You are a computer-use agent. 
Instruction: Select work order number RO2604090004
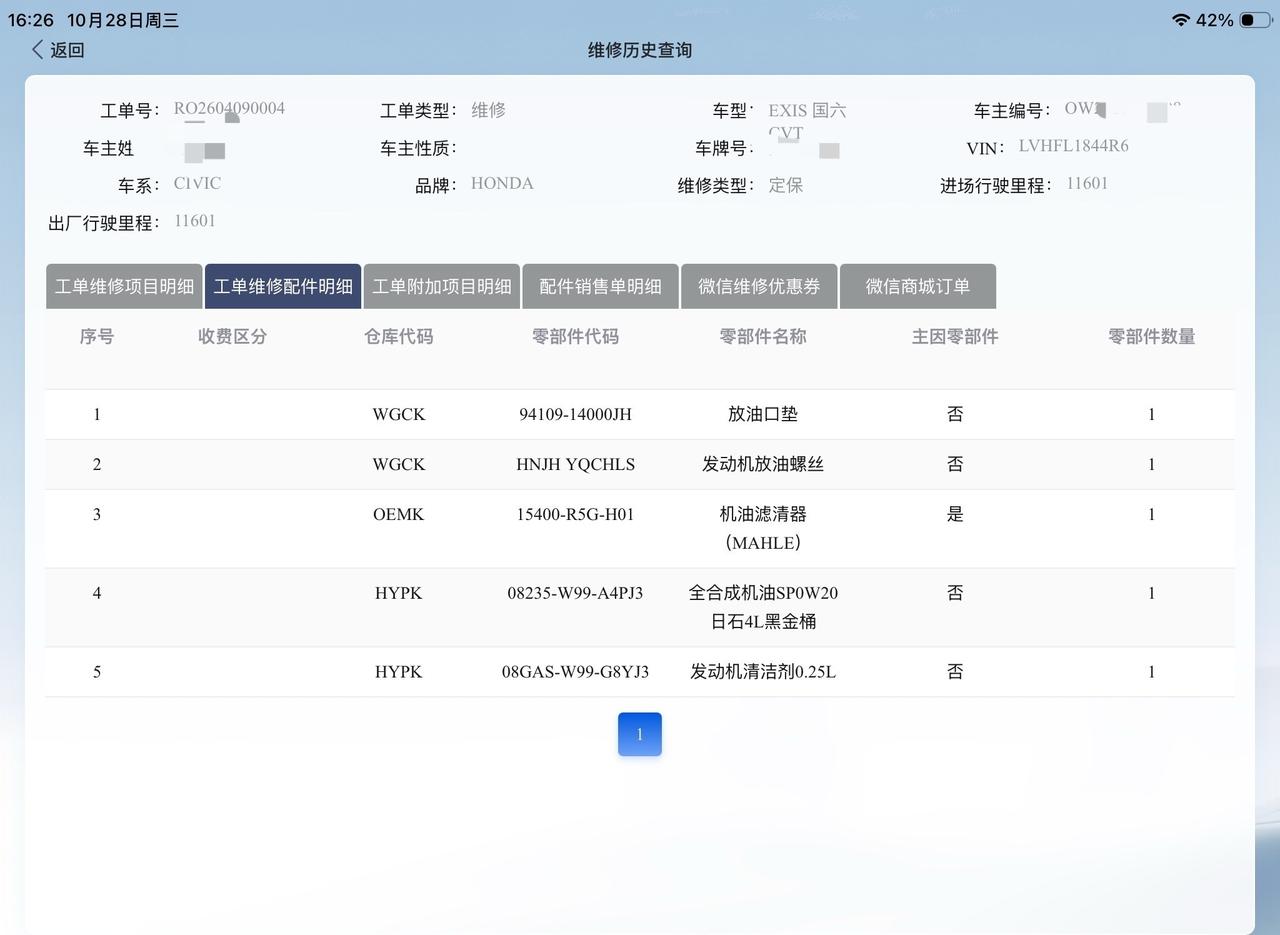click(x=229, y=108)
